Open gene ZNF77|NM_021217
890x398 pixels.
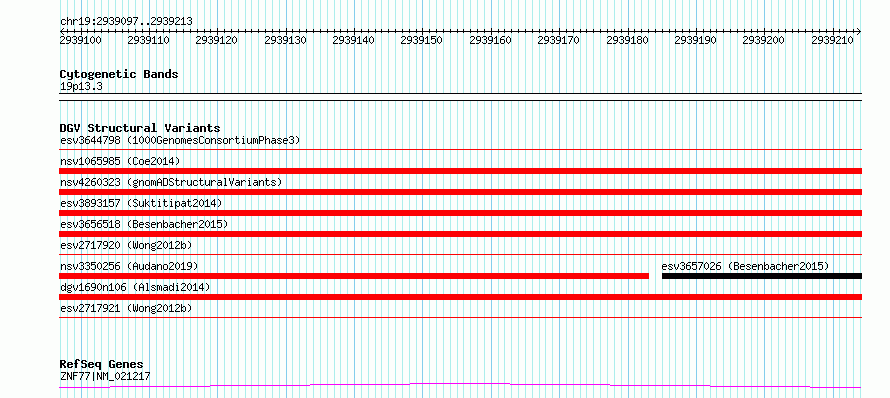[105, 376]
